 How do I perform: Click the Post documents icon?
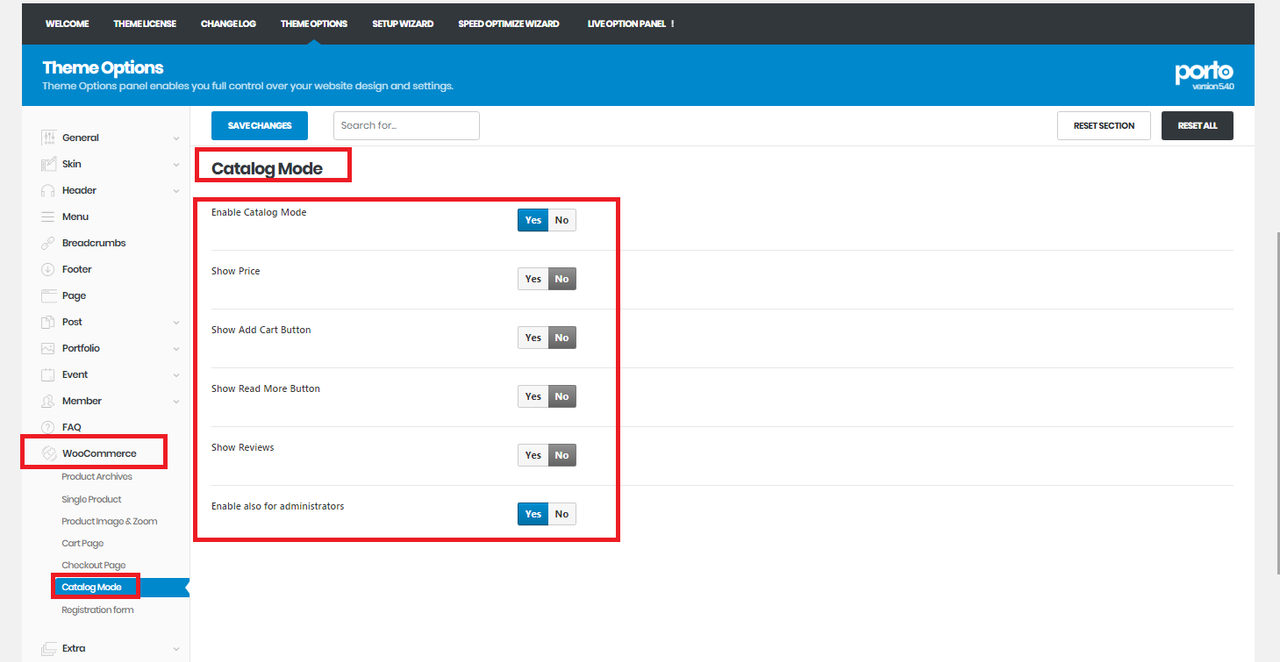click(x=48, y=322)
